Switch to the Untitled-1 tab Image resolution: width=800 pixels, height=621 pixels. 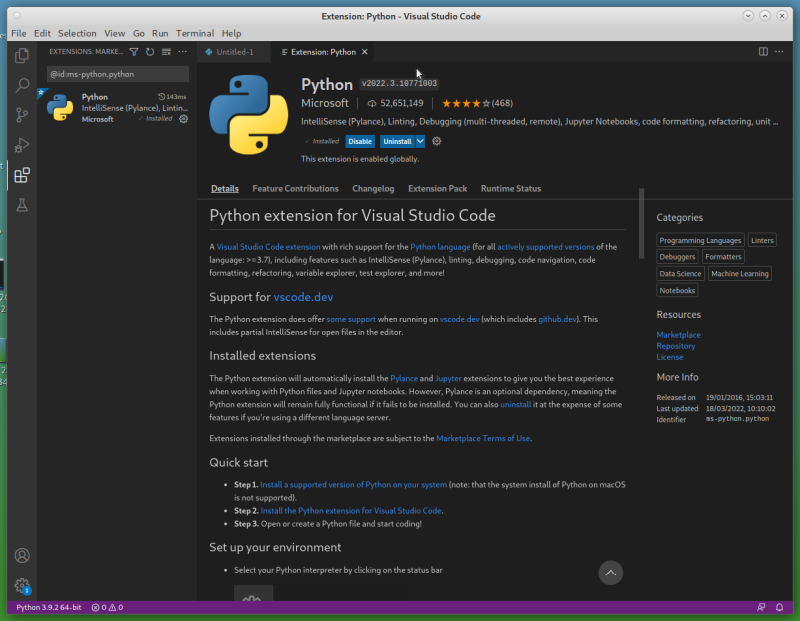(234, 52)
